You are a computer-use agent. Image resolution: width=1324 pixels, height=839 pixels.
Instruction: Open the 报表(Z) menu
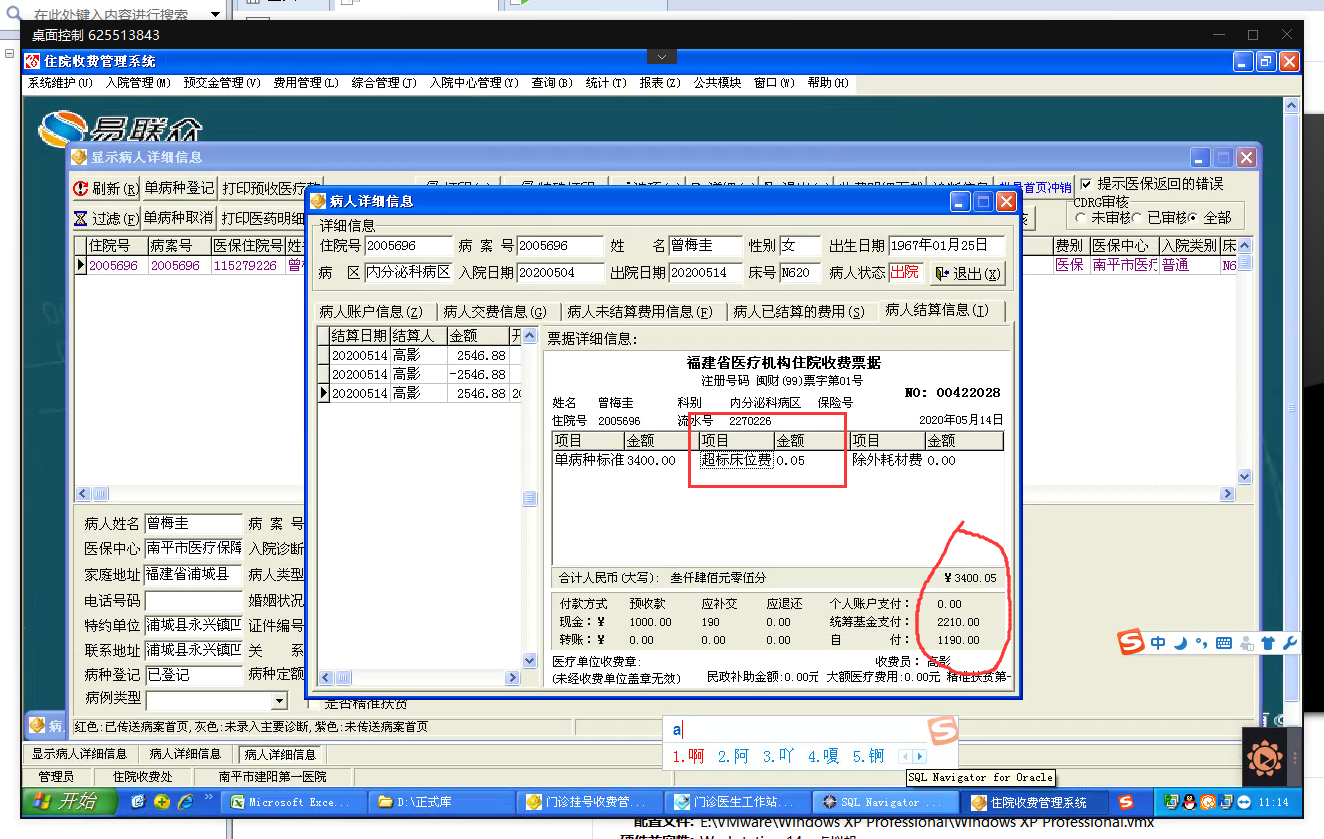click(x=660, y=83)
